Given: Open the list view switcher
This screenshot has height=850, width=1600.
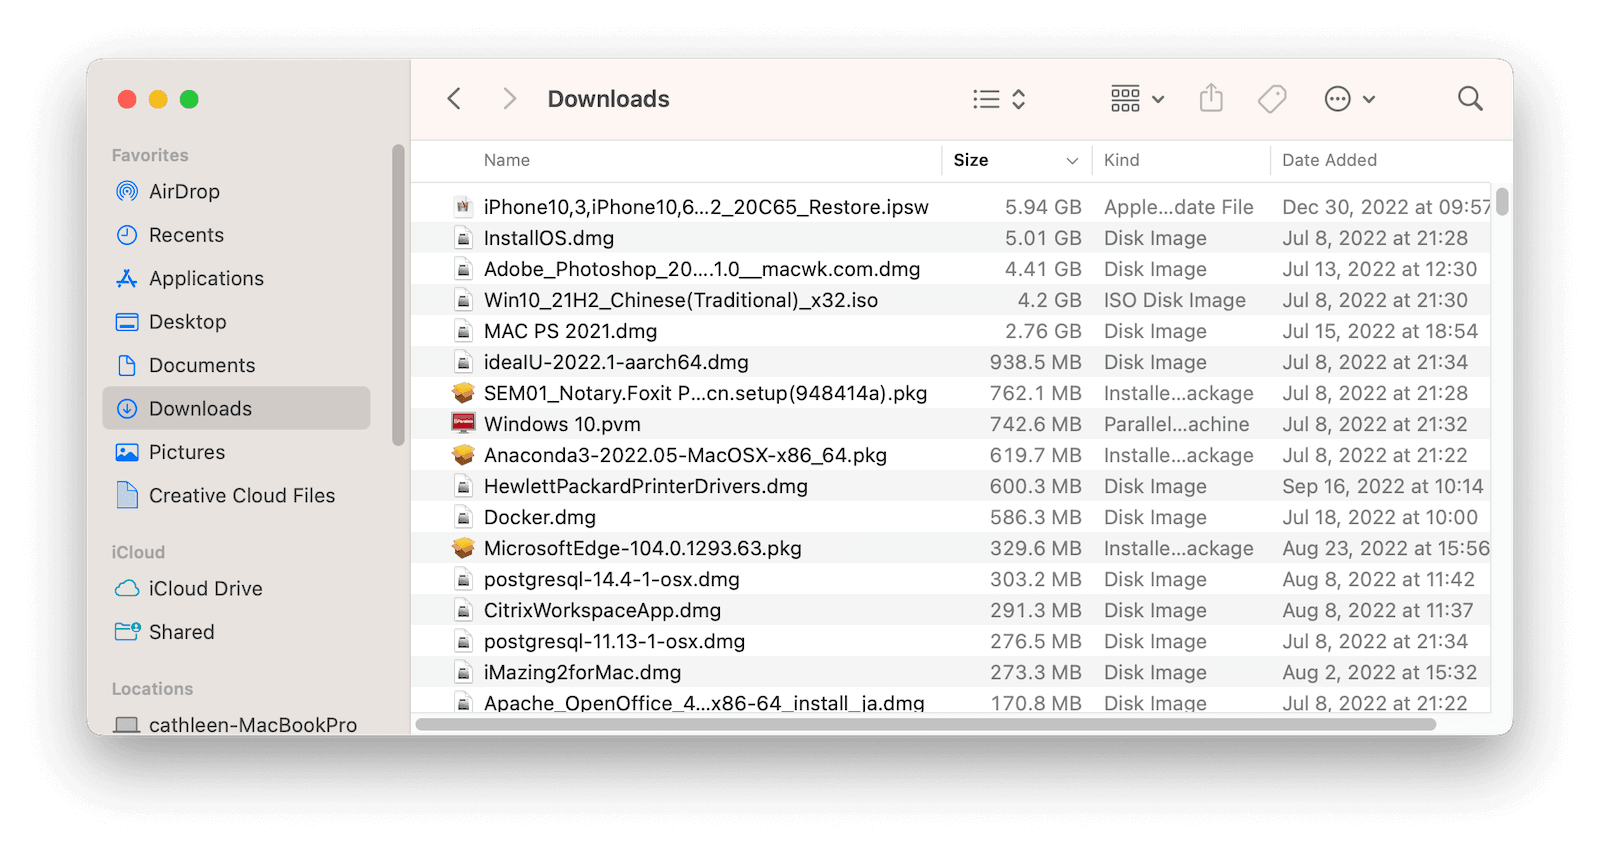Looking at the screenshot, I should [x=999, y=99].
